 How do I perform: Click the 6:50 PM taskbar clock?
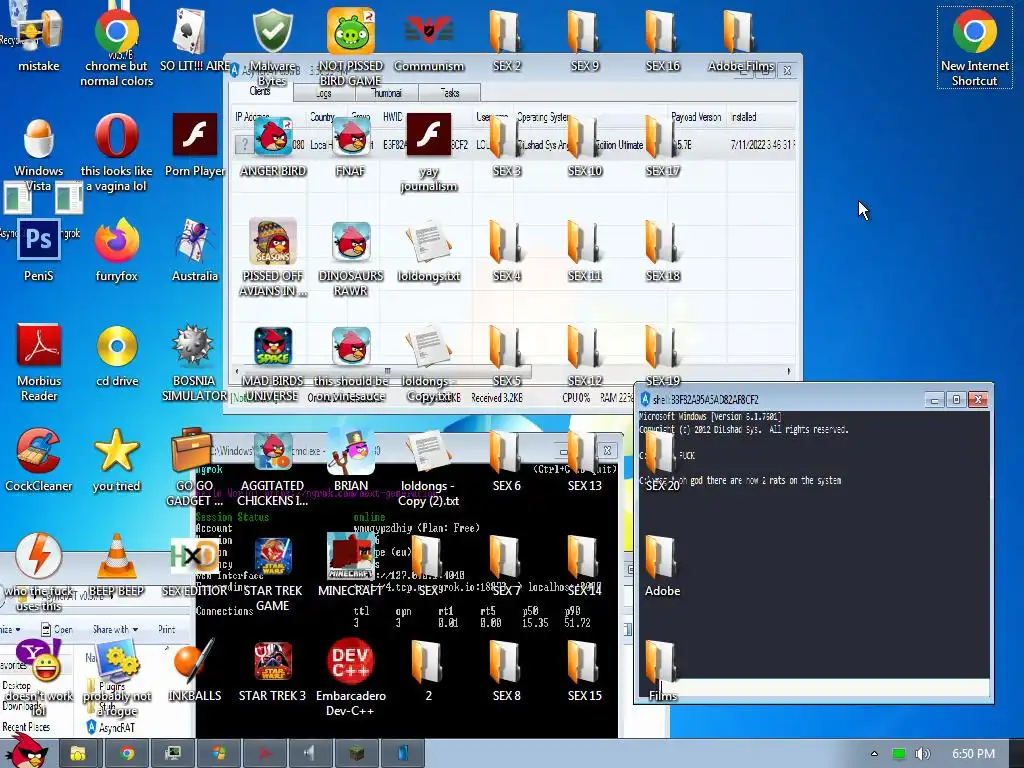tap(973, 754)
